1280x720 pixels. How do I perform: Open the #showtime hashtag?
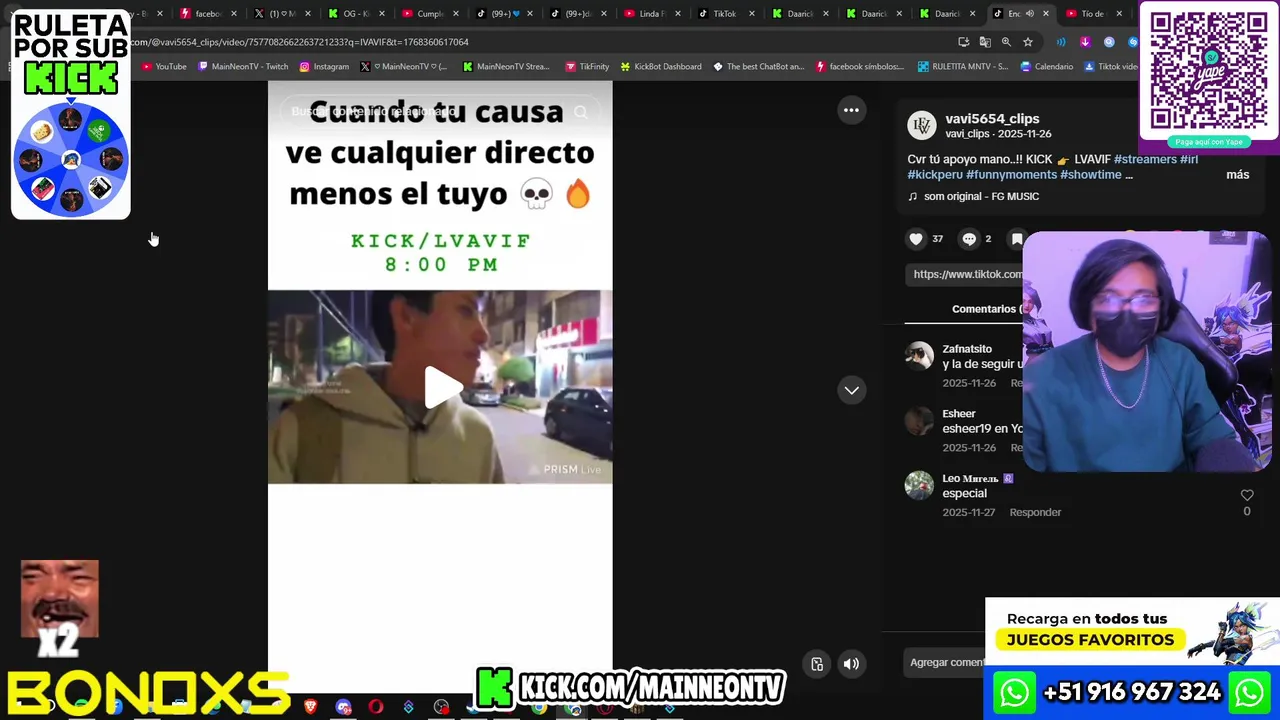1091,174
